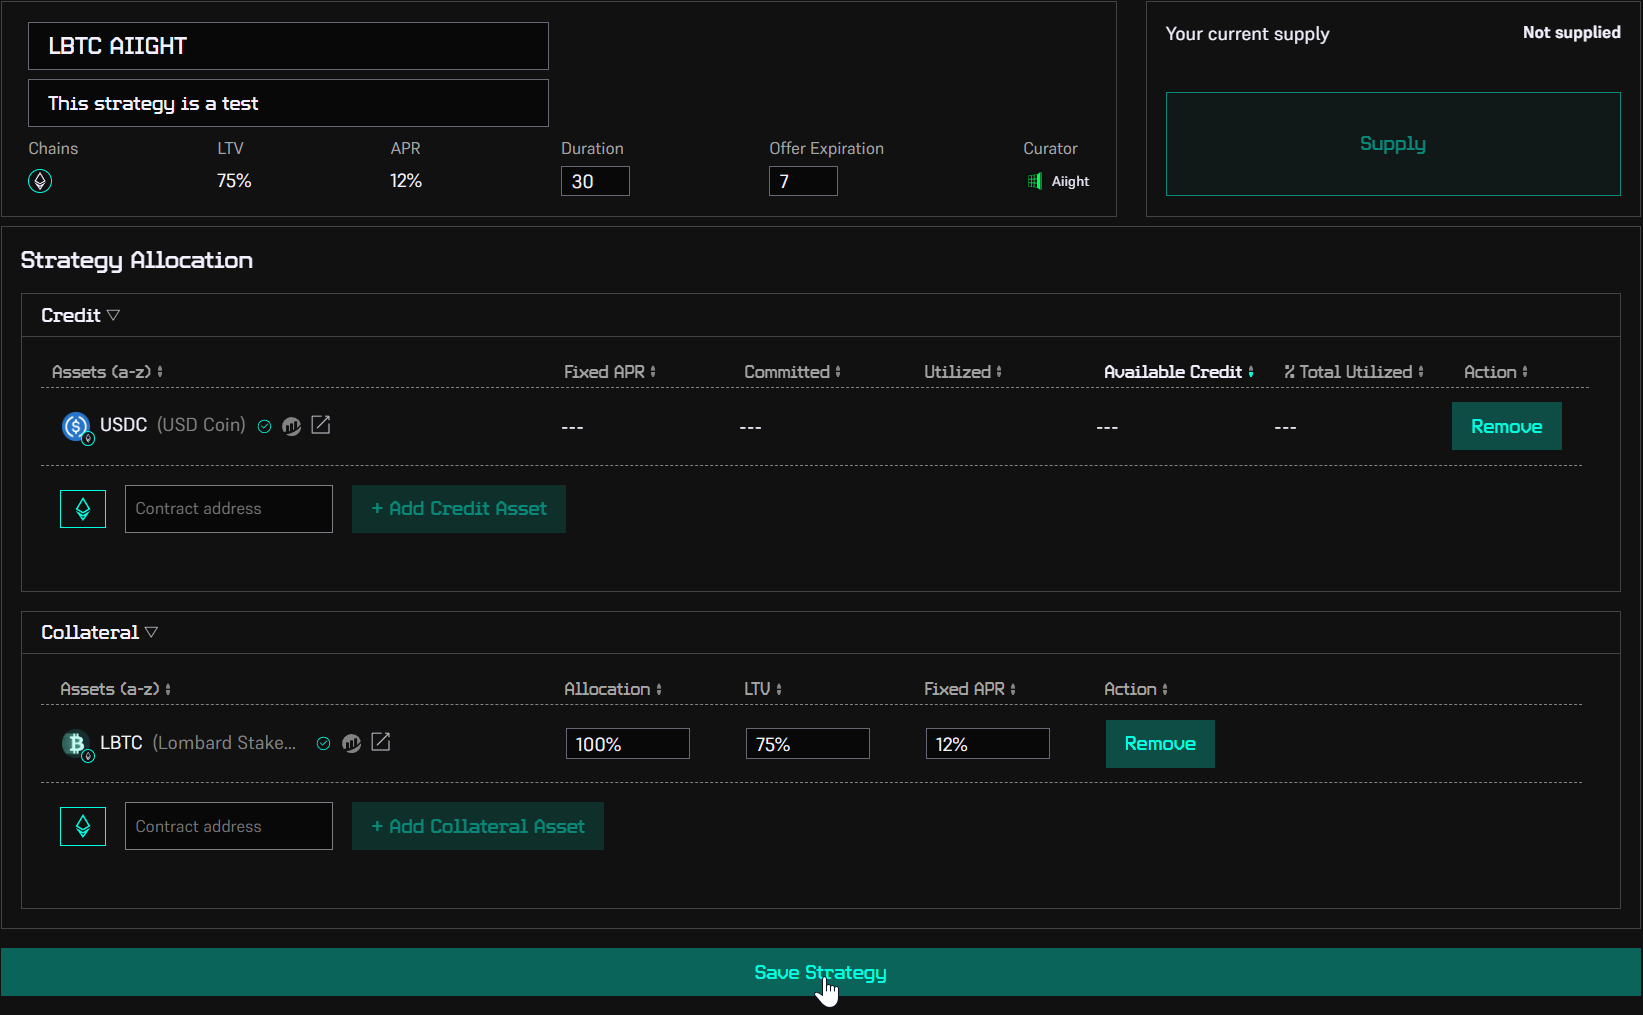Remove the USDC credit asset

coord(1506,426)
